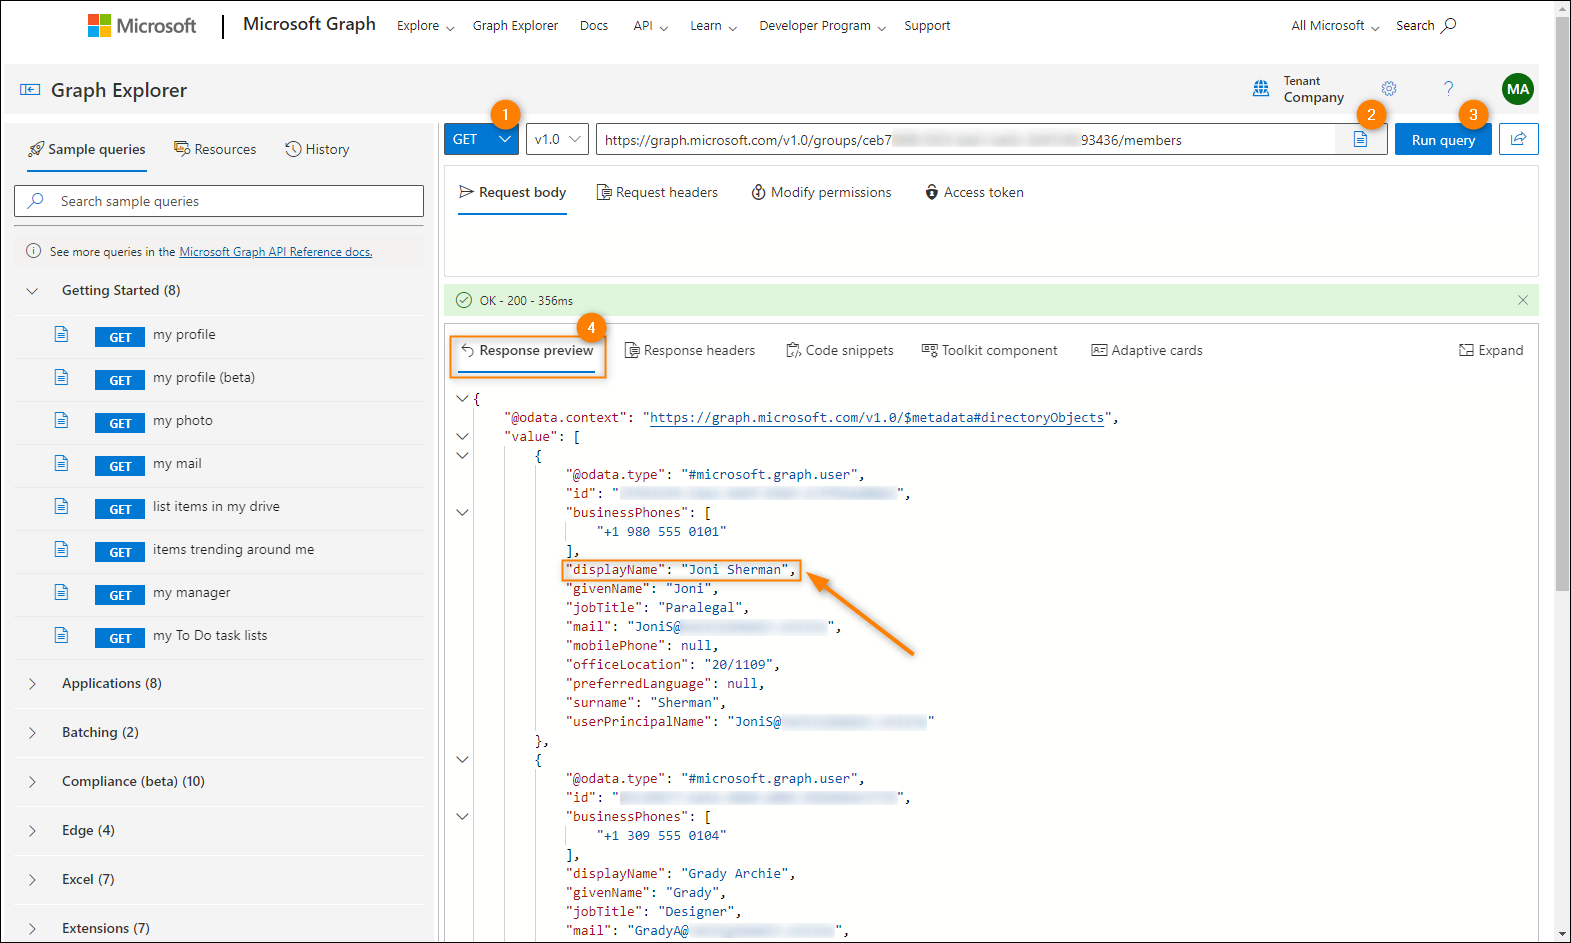Viewport: 1571px width, 943px height.
Task: Click the request URL input field
Action: [965, 140]
